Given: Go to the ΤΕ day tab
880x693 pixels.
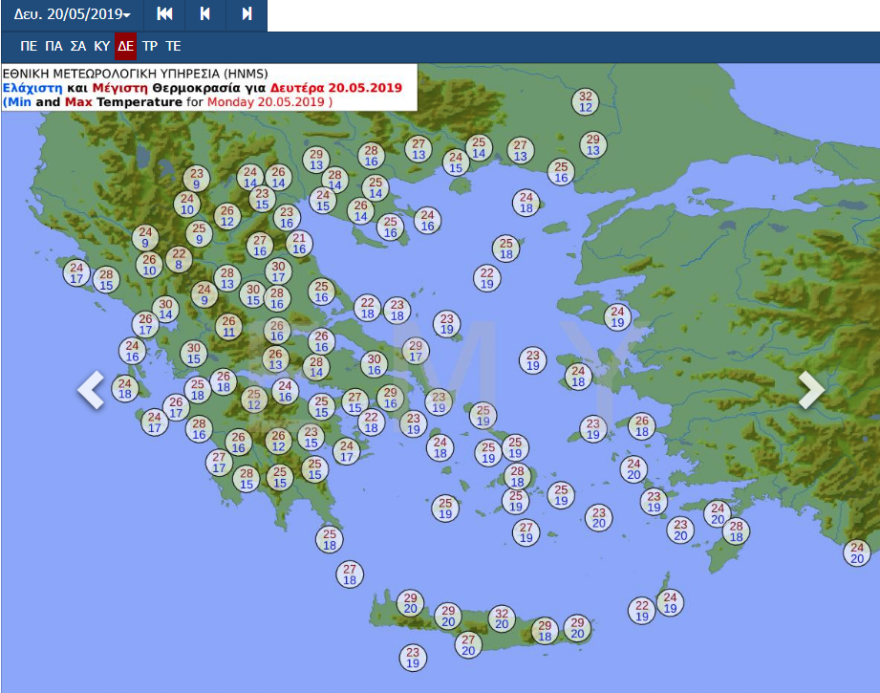Looking at the screenshot, I should 173,46.
